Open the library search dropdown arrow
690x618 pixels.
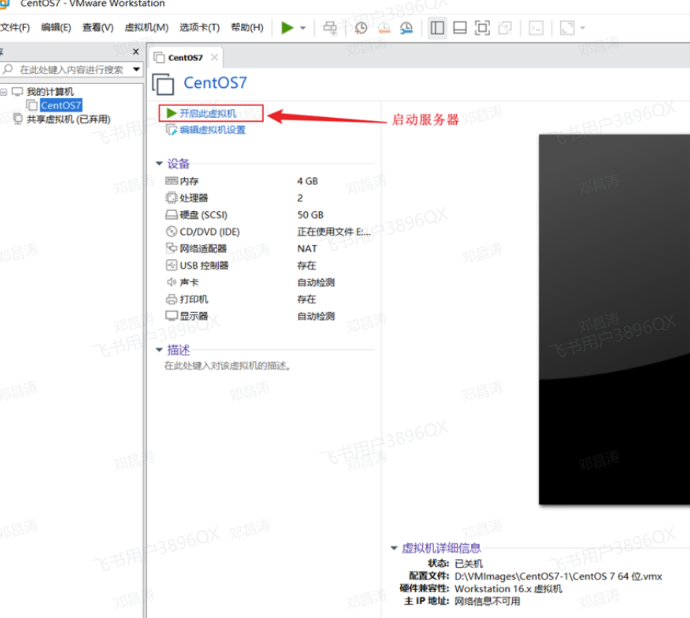(x=136, y=69)
